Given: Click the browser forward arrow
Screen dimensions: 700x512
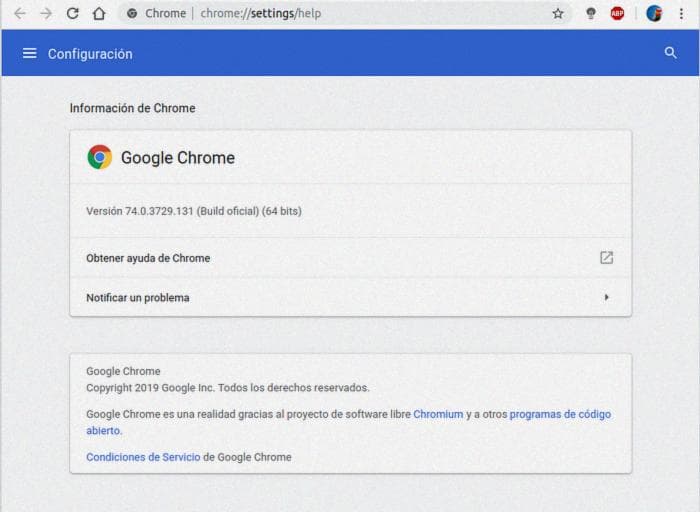Looking at the screenshot, I should click(46, 13).
